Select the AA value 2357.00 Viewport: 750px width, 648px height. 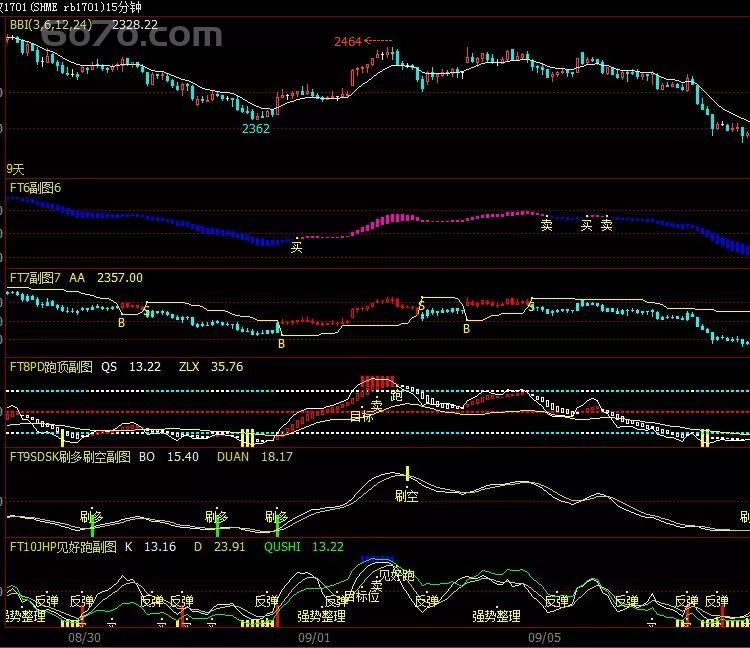[120, 278]
